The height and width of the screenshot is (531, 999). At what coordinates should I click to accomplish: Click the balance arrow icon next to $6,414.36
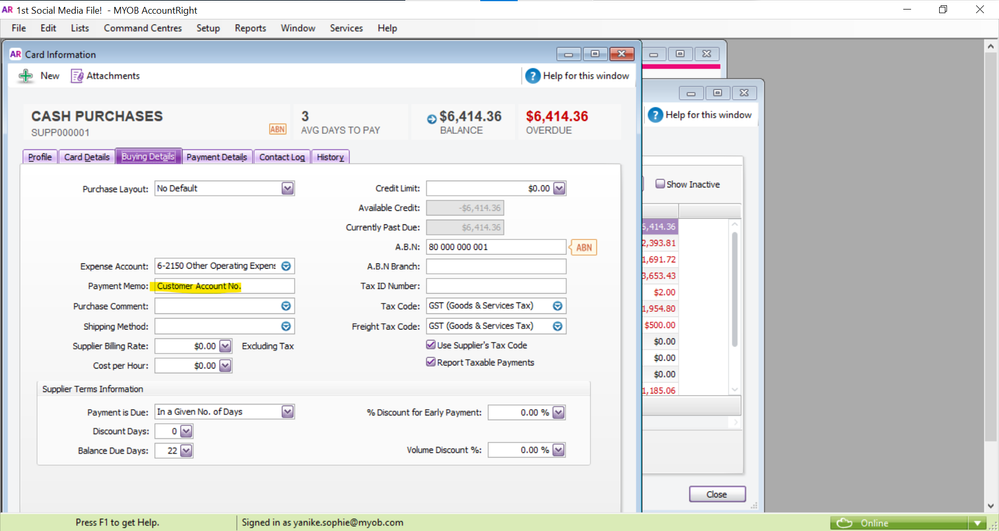tap(432, 119)
